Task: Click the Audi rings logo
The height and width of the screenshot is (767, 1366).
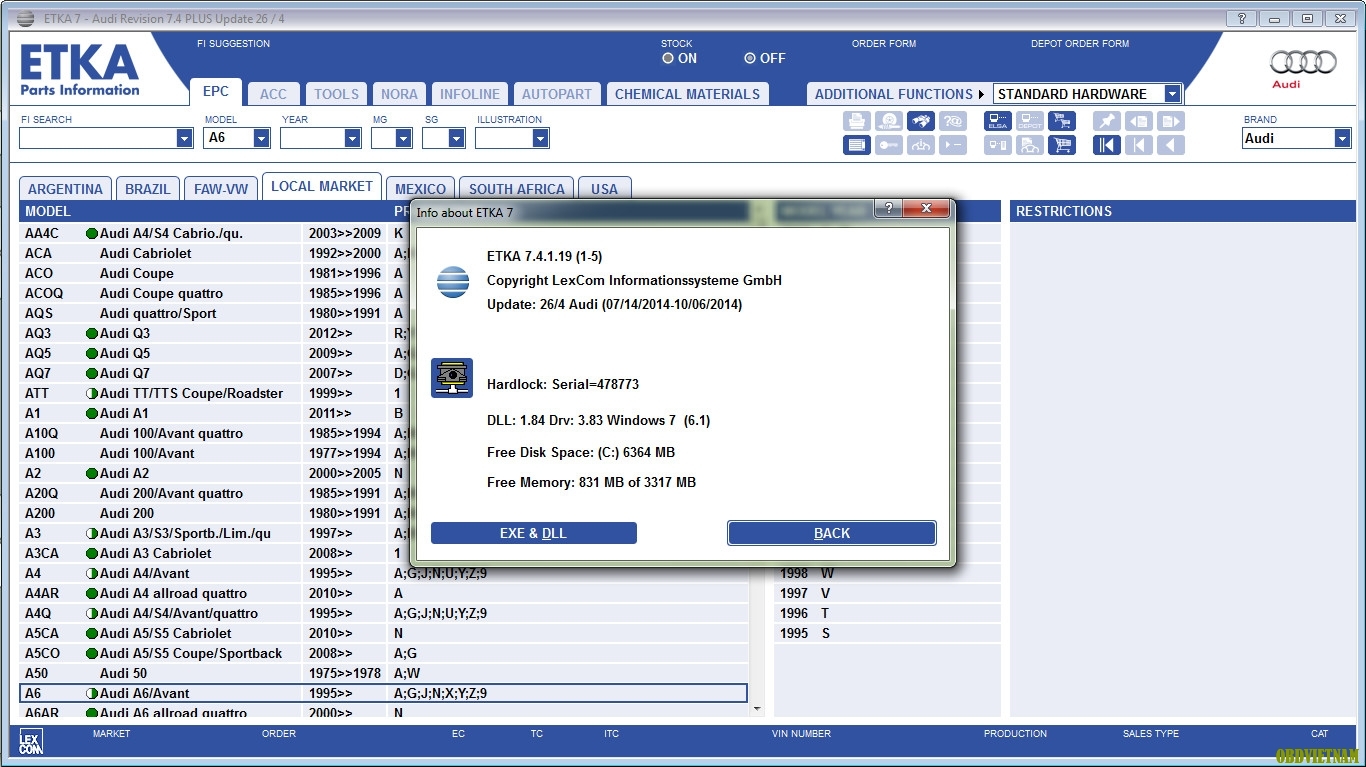Action: [1303, 63]
